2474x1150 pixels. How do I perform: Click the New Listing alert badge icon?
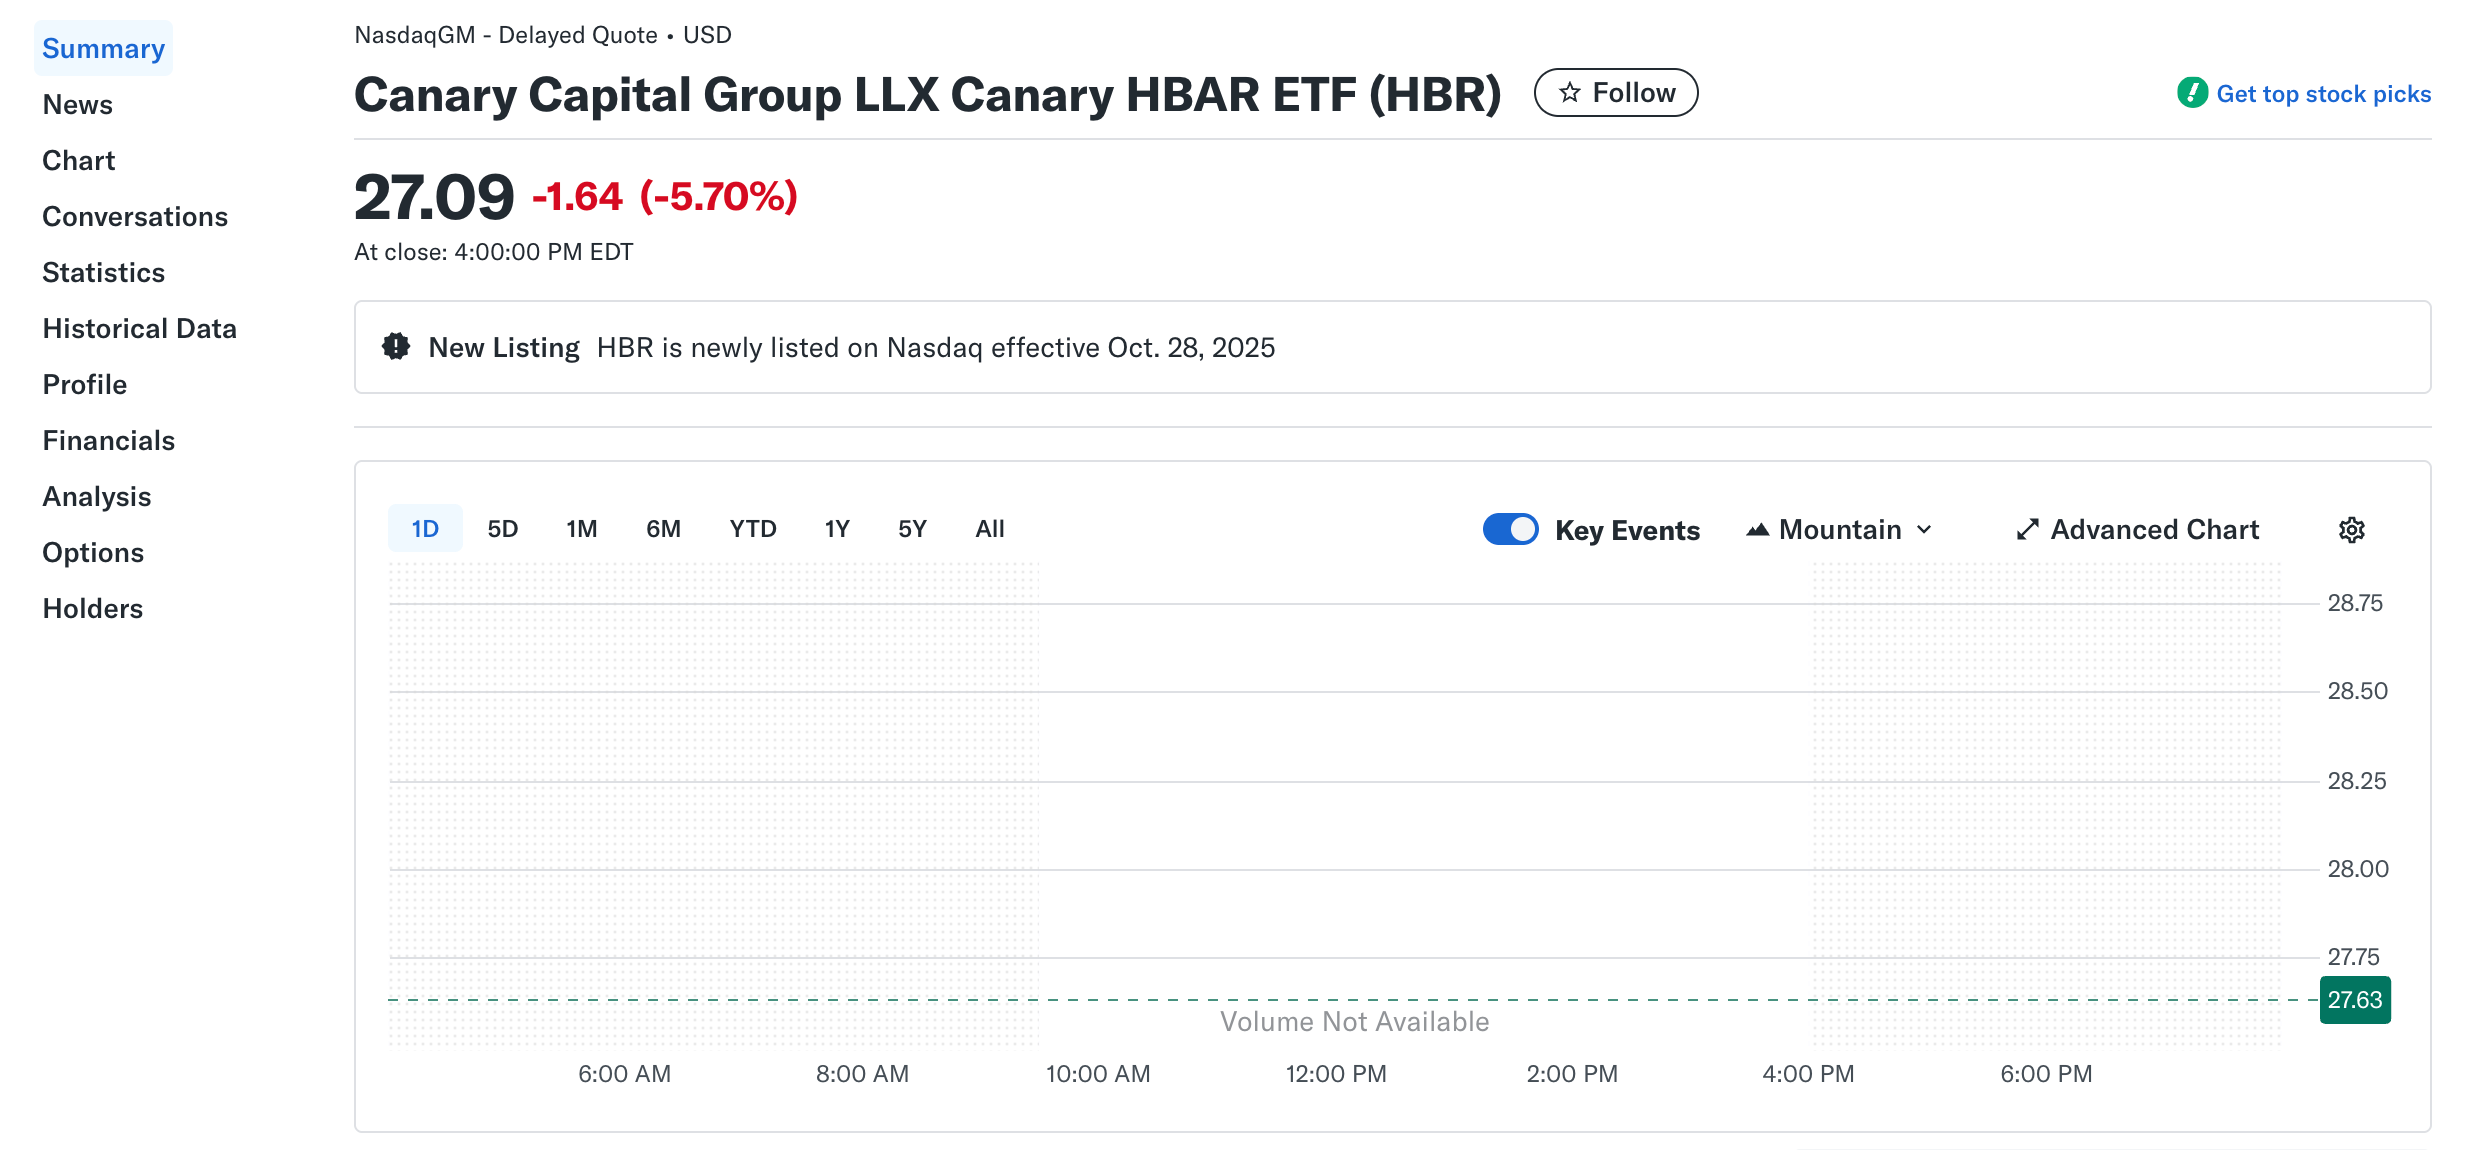pos(394,345)
